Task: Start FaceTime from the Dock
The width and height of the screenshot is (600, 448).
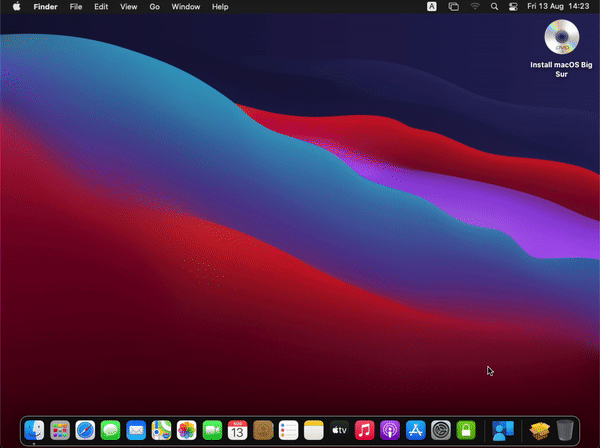Action: [212, 430]
